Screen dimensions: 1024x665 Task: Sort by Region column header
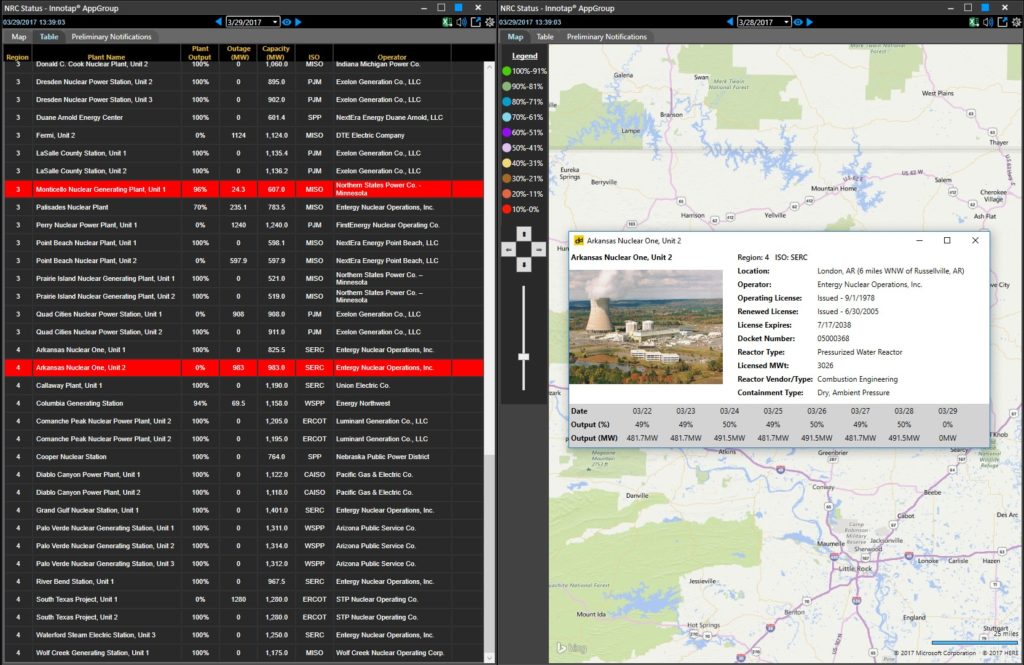(18, 57)
